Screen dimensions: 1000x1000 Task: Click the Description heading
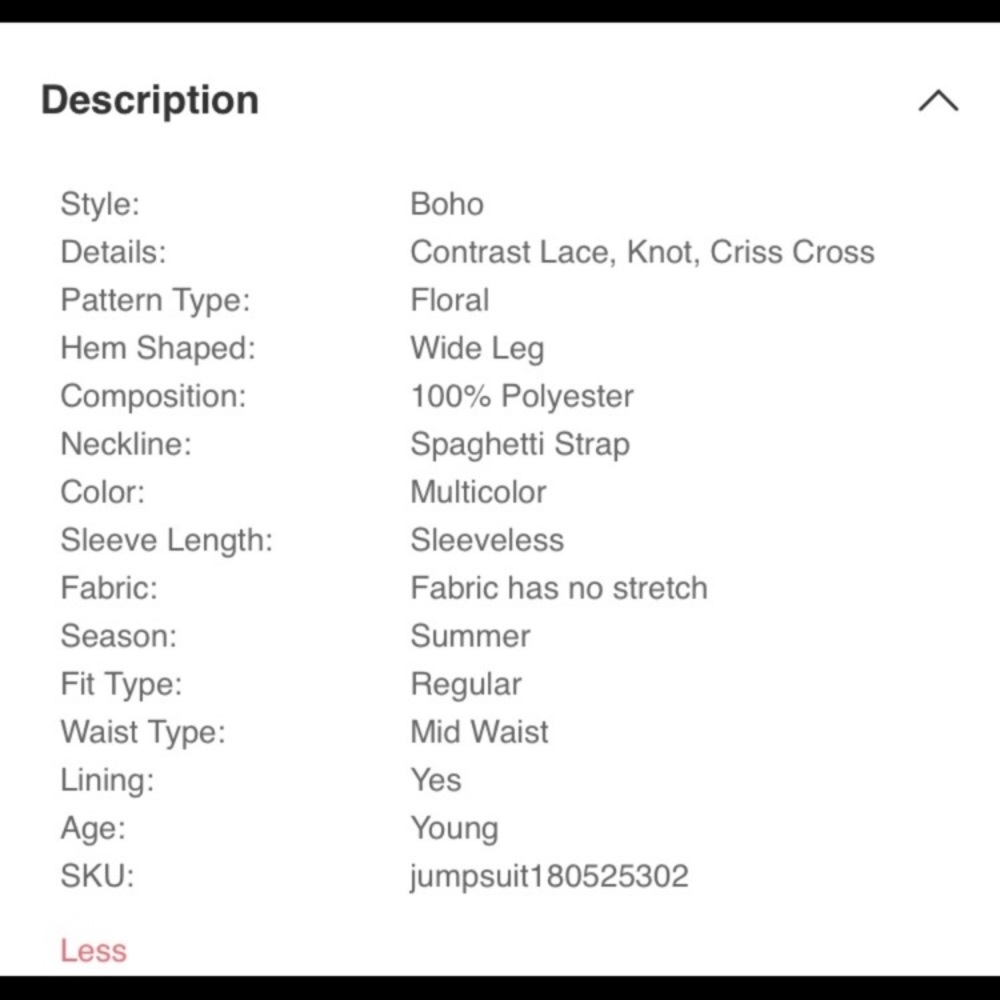[150, 100]
